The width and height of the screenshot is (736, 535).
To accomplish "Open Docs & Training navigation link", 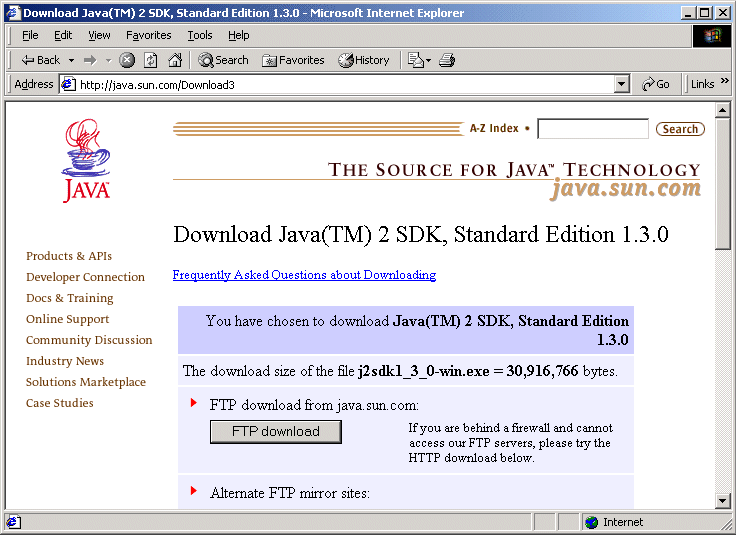I will pyautogui.click(x=69, y=298).
